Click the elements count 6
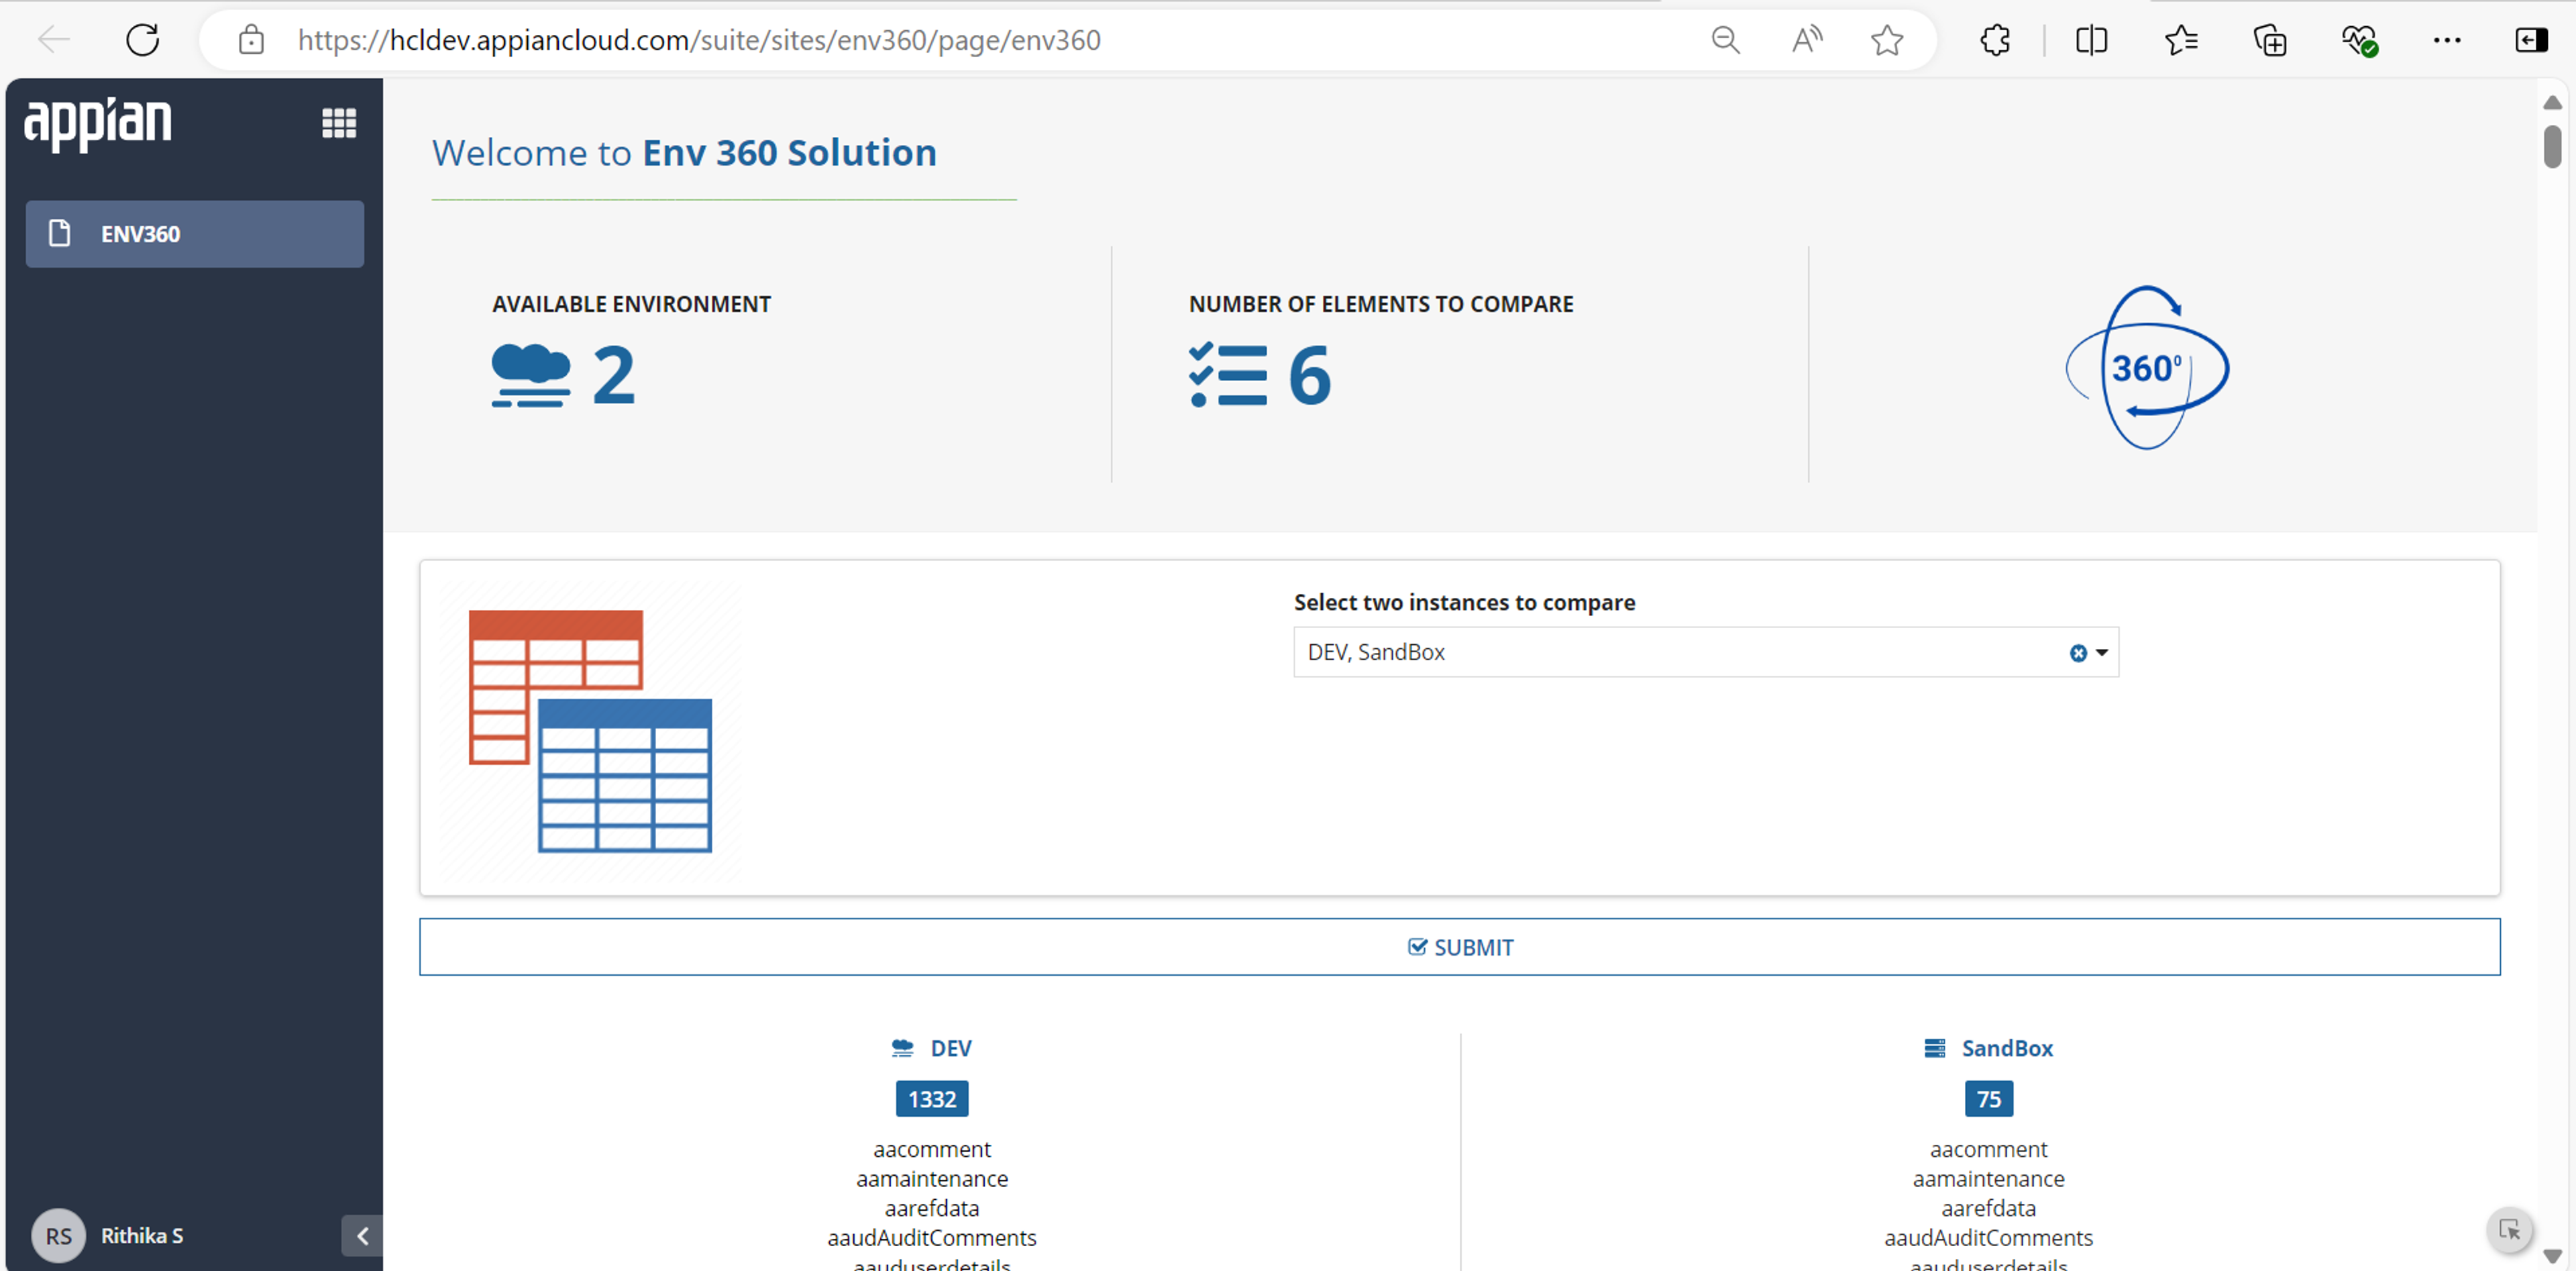The image size is (2576, 1271). click(x=1309, y=376)
